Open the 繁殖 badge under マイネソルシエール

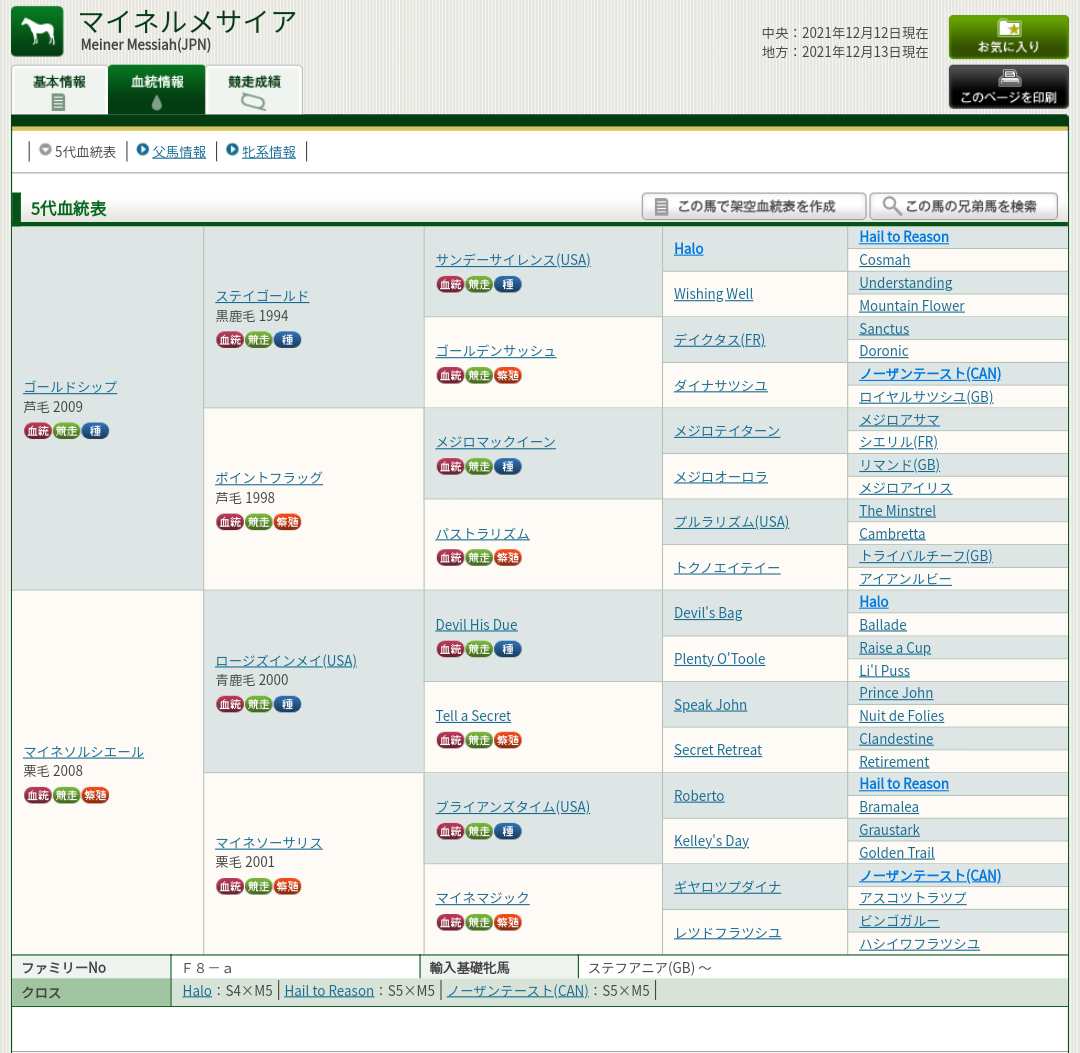click(x=95, y=796)
